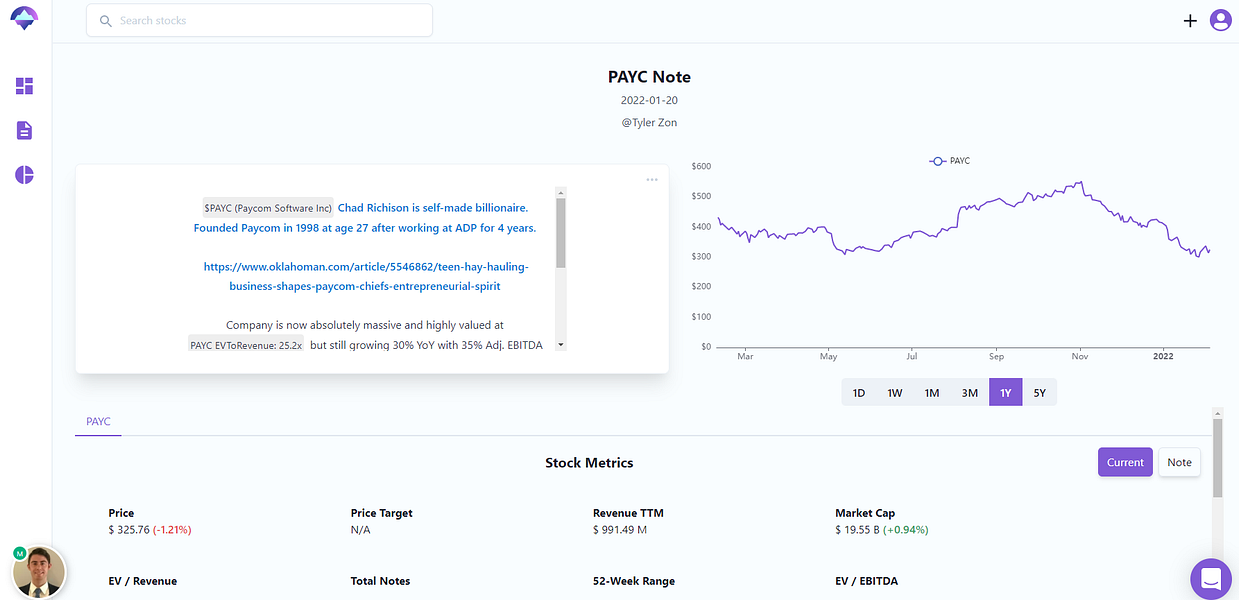Image resolution: width=1239 pixels, height=600 pixels.
Task: Open the pie chart portfolio icon
Action: 25,175
